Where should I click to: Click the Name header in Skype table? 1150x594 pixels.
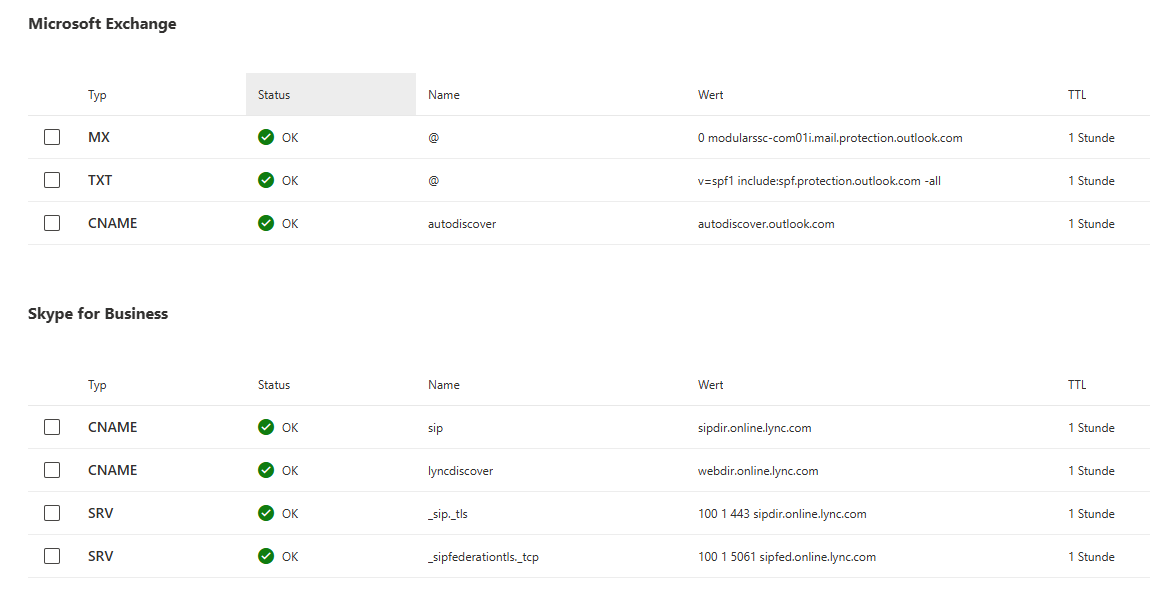[444, 385]
